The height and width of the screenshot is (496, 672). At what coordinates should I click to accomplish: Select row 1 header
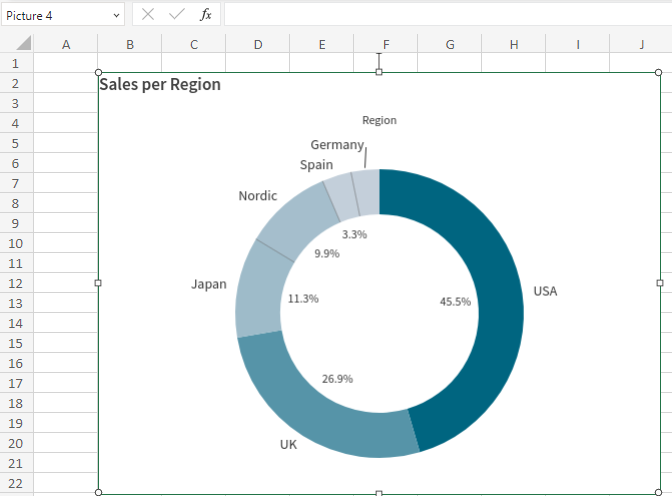16,63
